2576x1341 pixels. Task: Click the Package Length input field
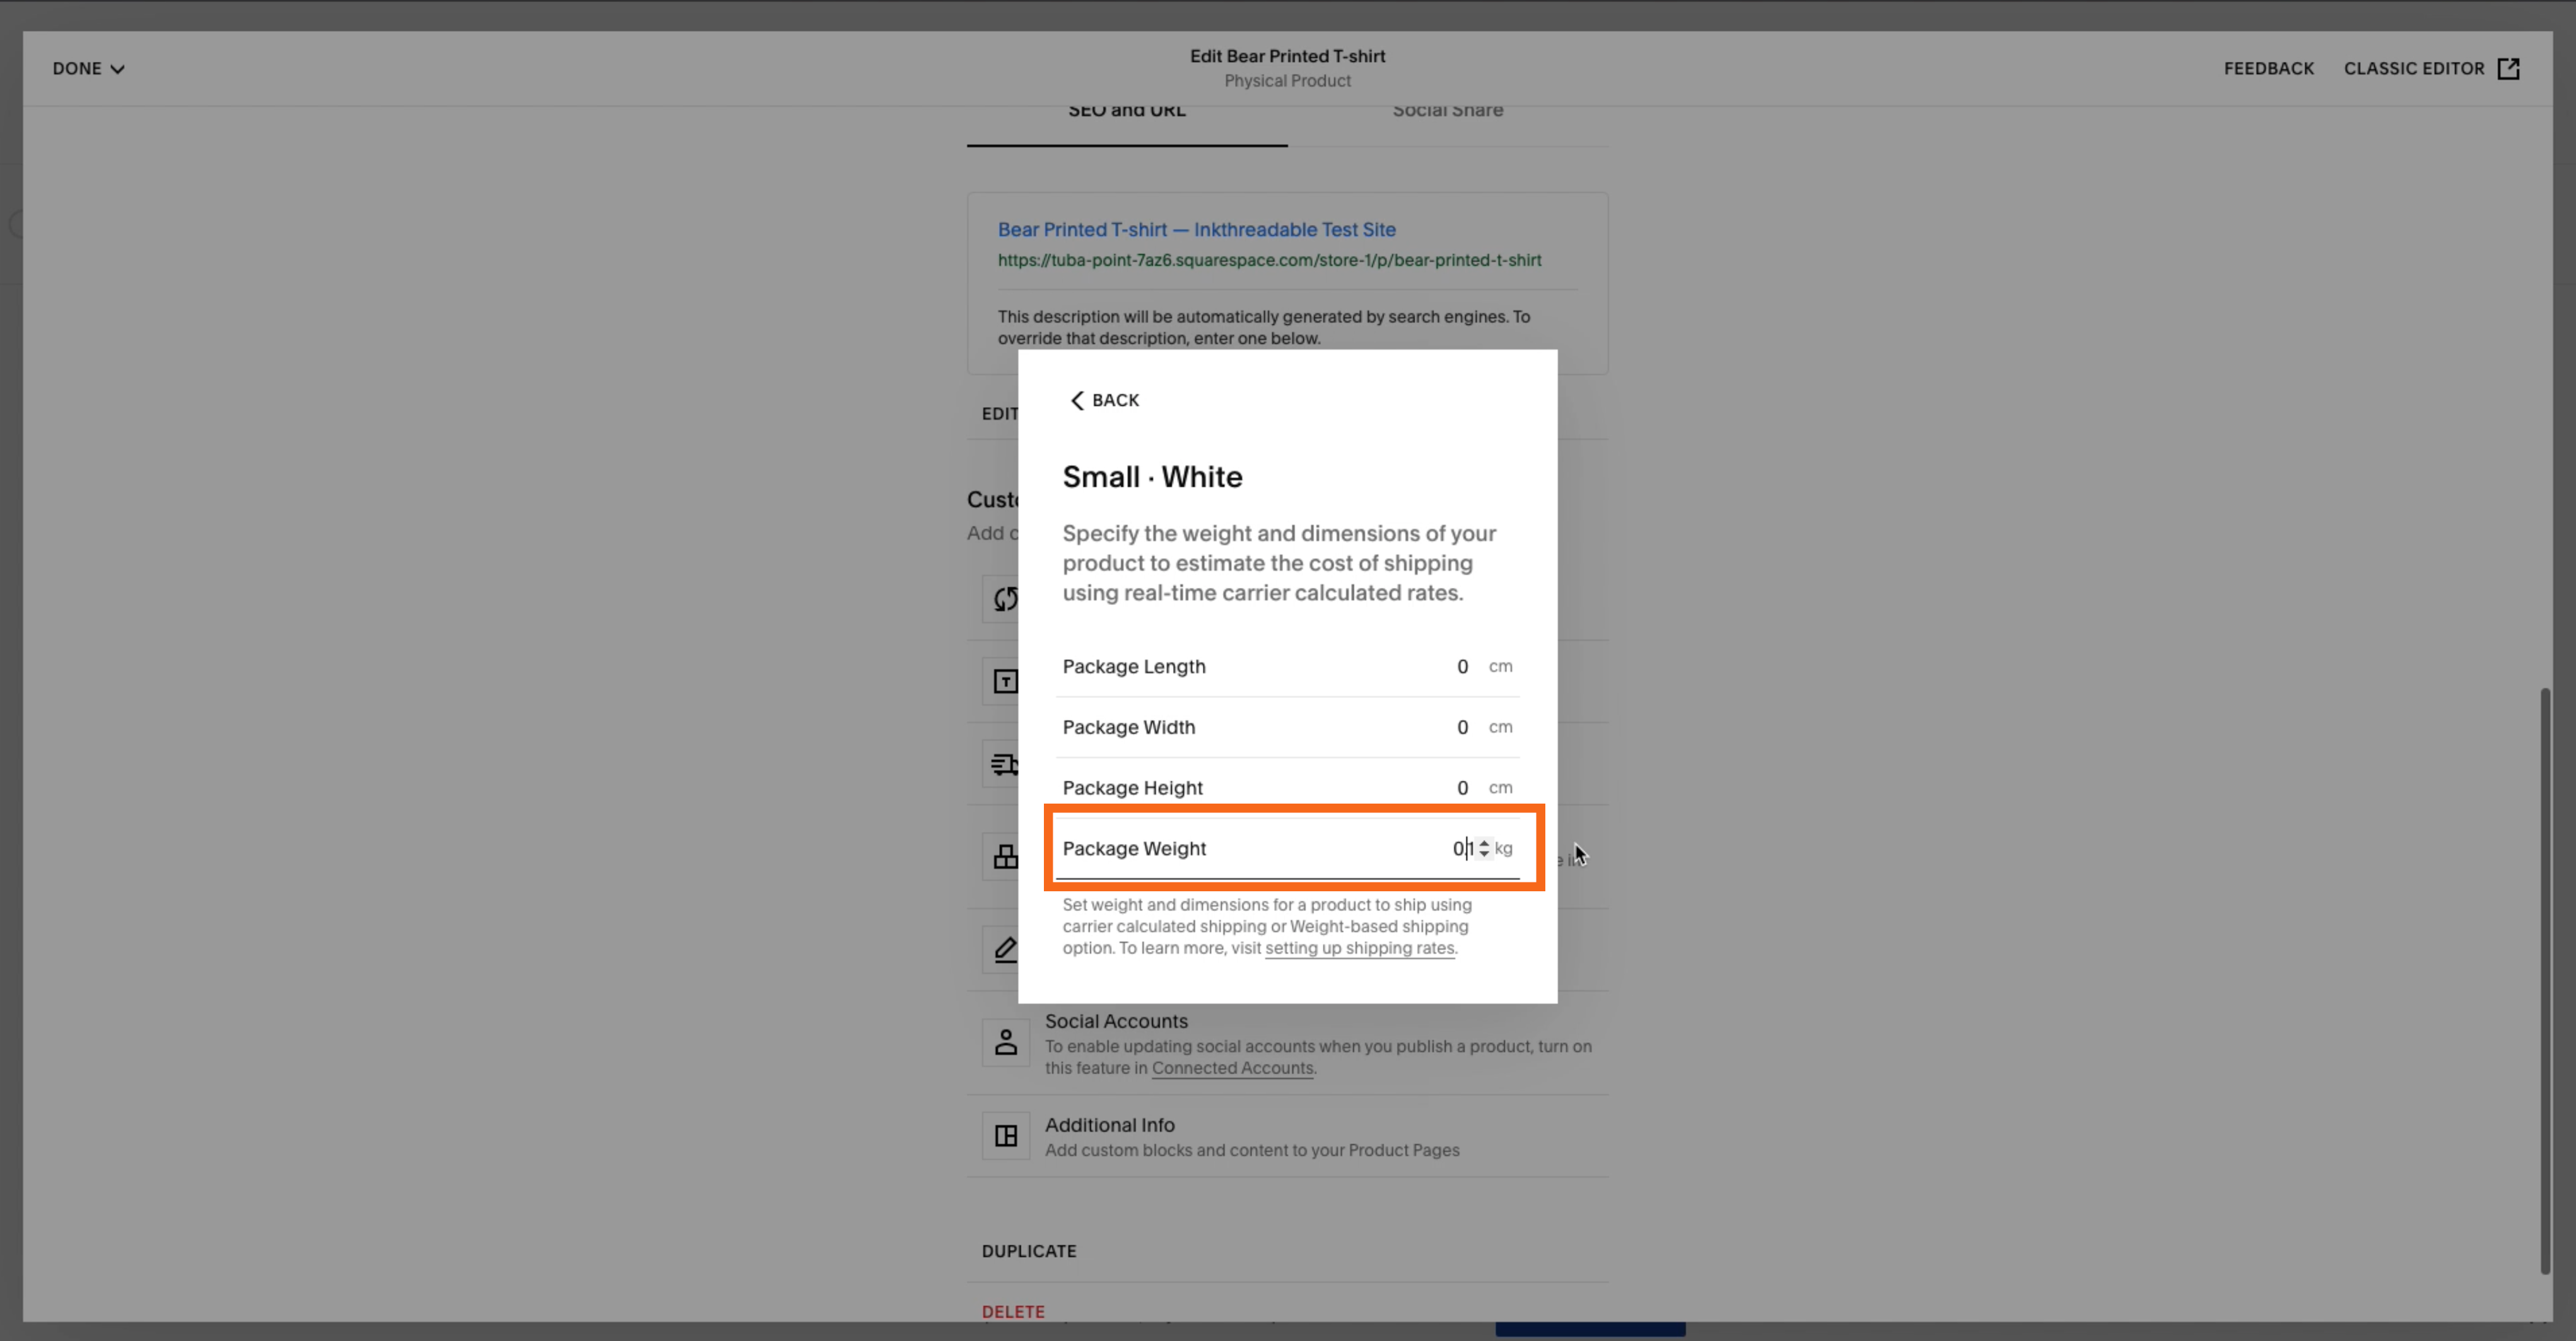tap(1461, 667)
